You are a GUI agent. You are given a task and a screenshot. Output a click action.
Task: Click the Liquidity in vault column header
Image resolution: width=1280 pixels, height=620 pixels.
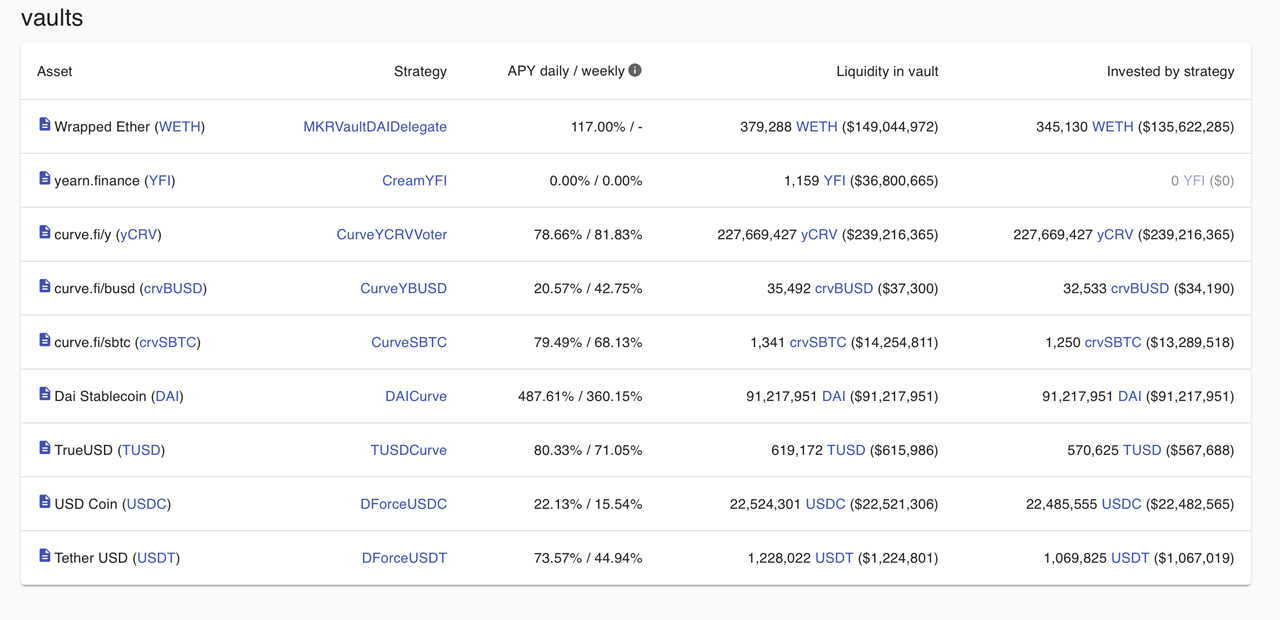(887, 71)
